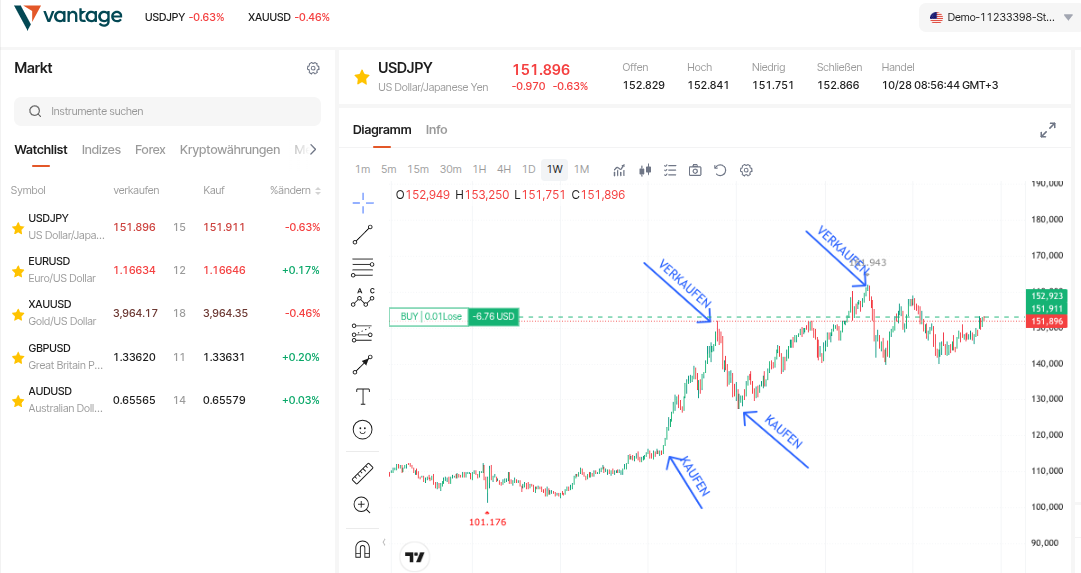Select the EURUSD Euro/US Dollar row
The image size is (1081, 573).
coord(165,270)
